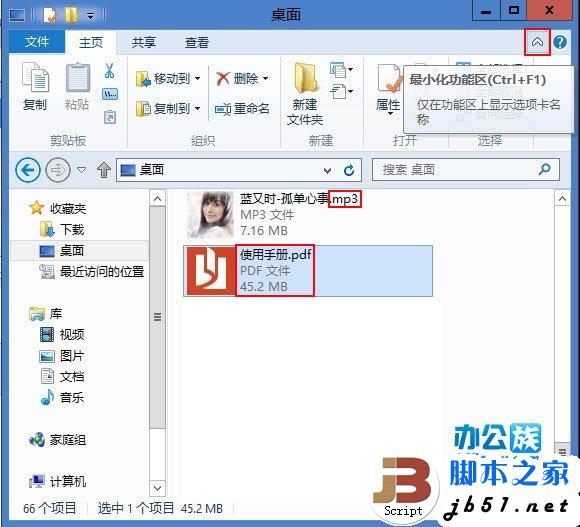The image size is (580, 527).
Task: Select the 使用手册.pdf file name
Action: pos(275,254)
